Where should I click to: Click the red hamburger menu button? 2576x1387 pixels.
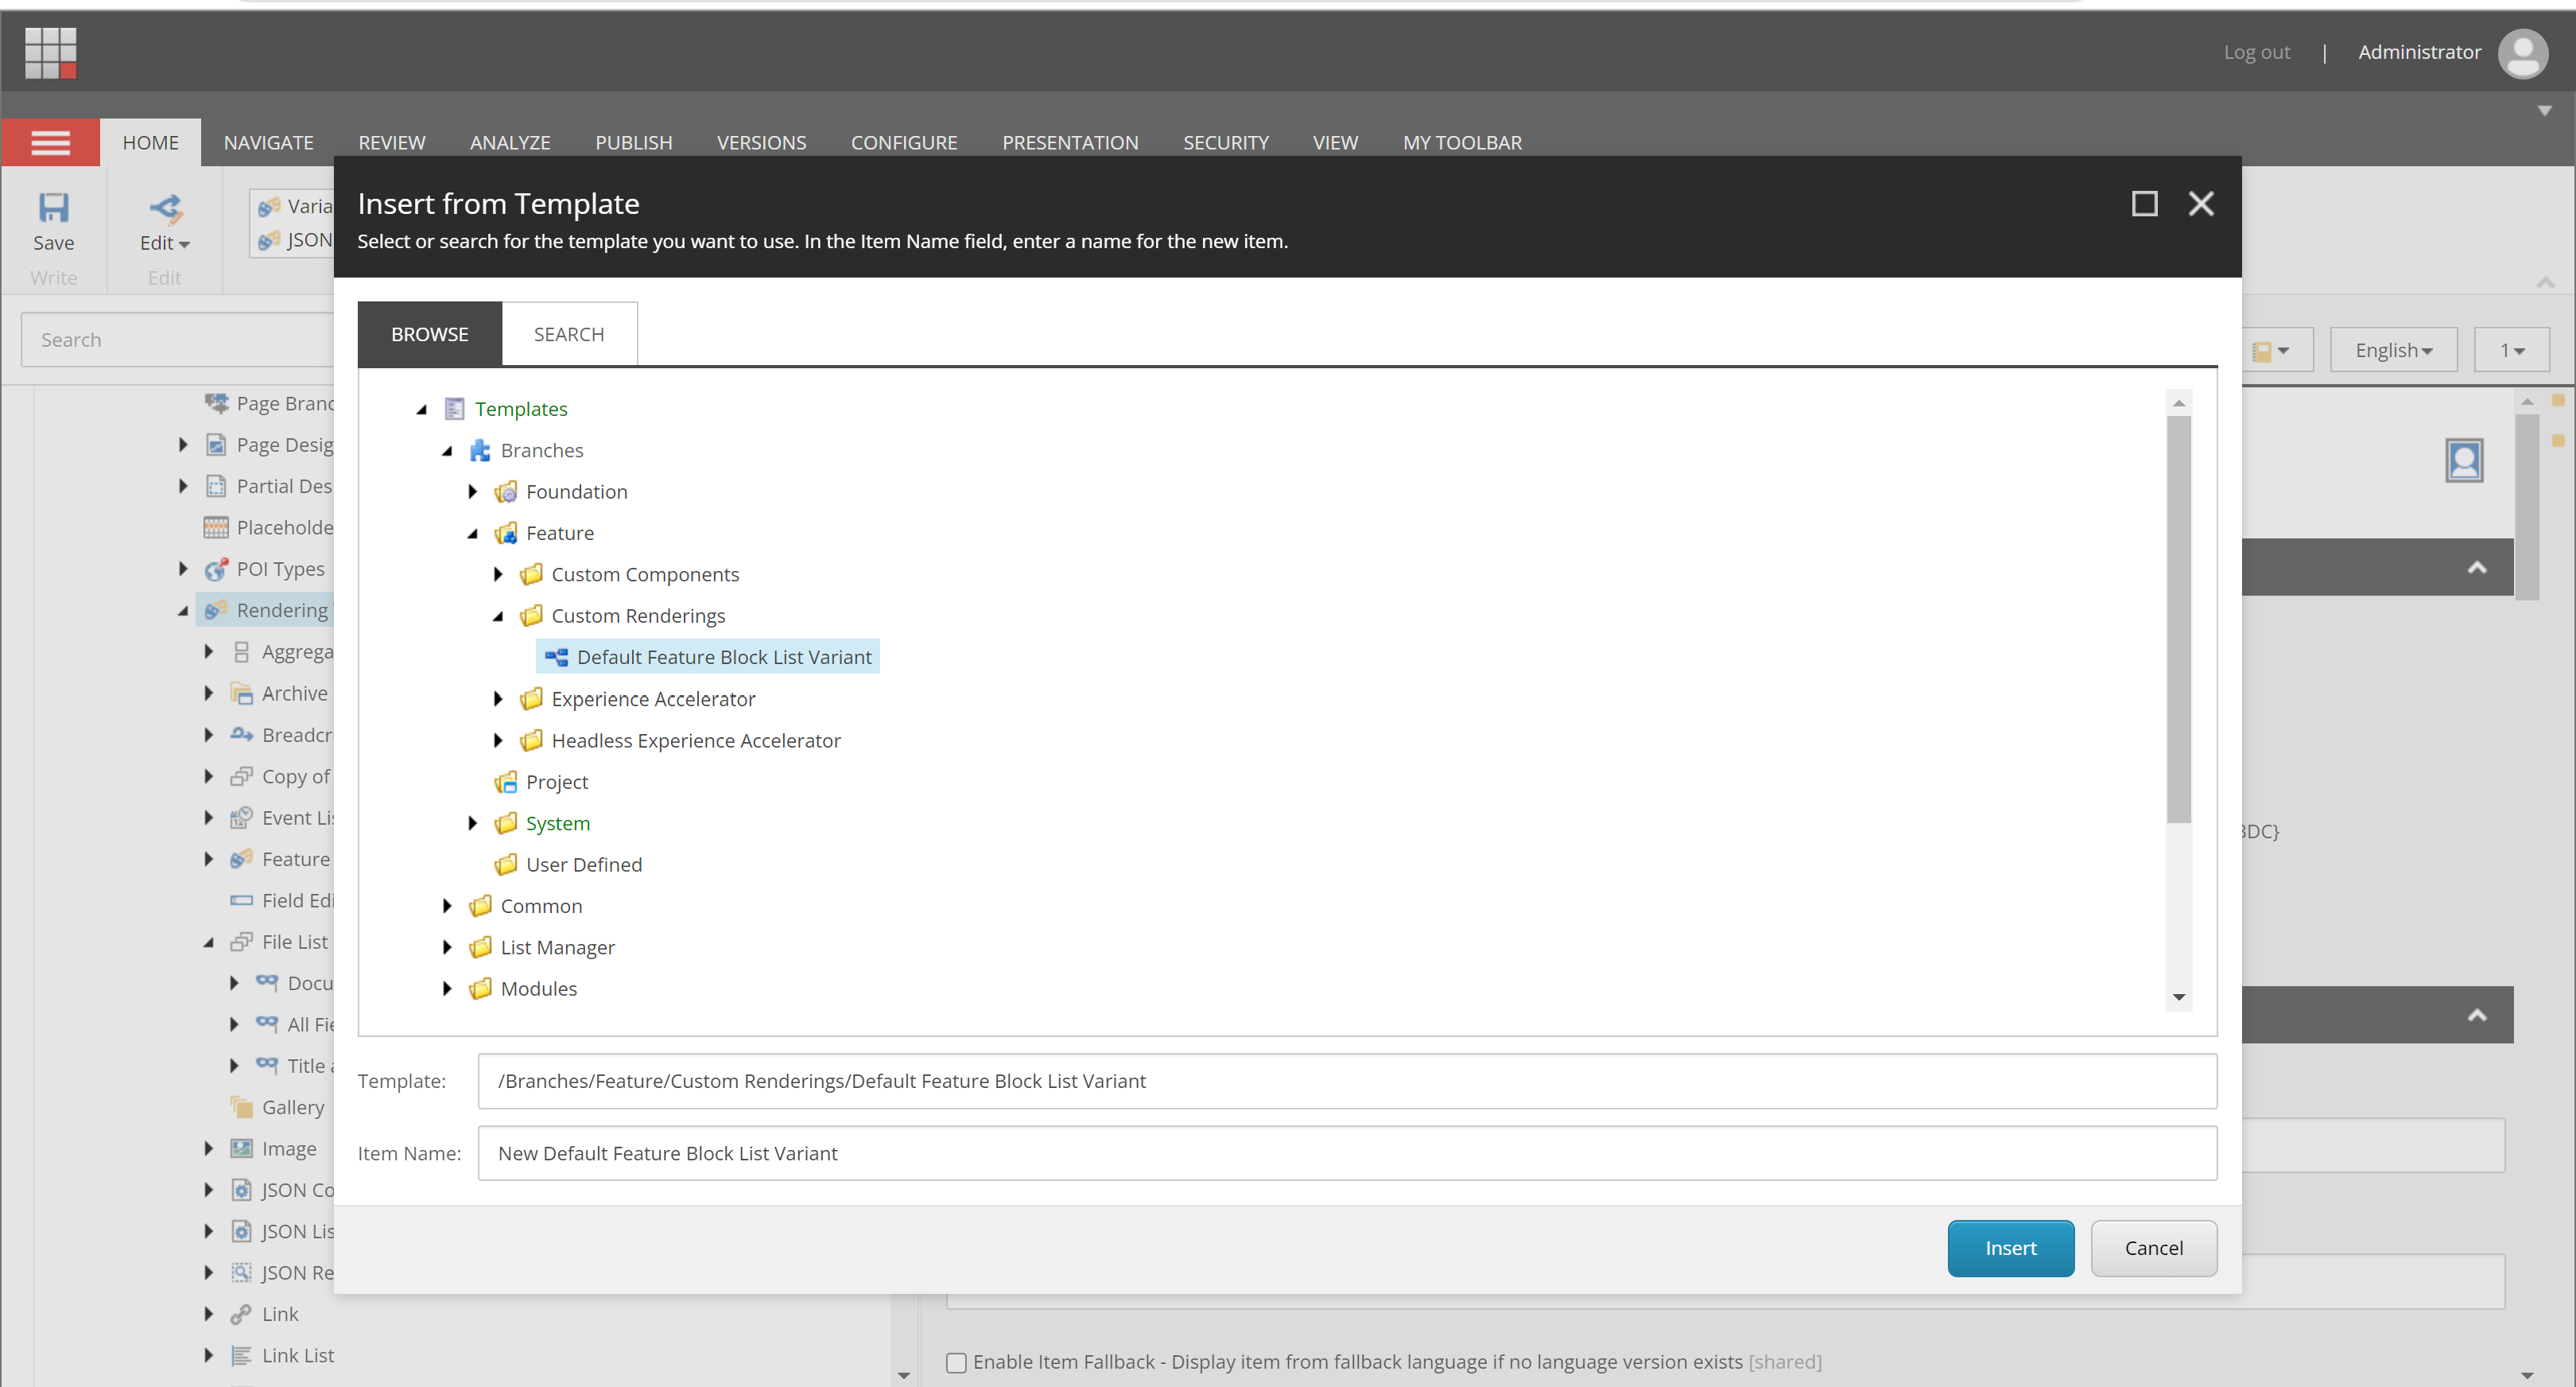(50, 143)
